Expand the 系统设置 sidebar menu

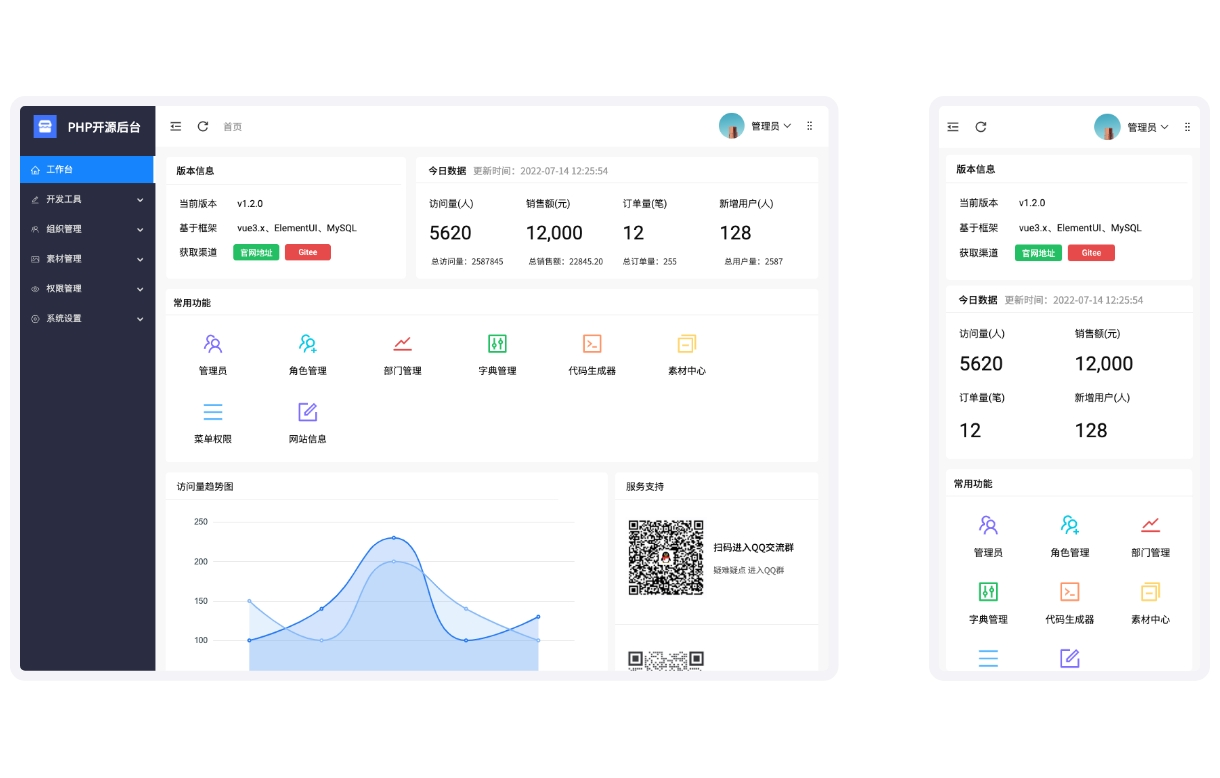[x=87, y=319]
